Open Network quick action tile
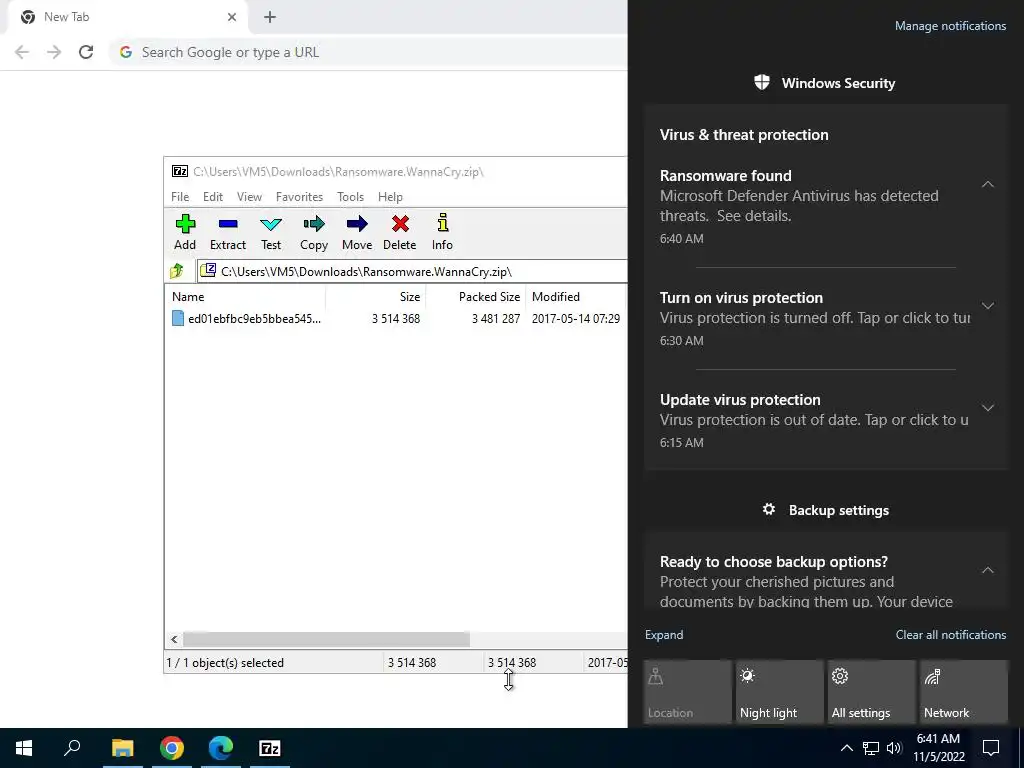Viewport: 1024px width, 768px height. (964, 692)
